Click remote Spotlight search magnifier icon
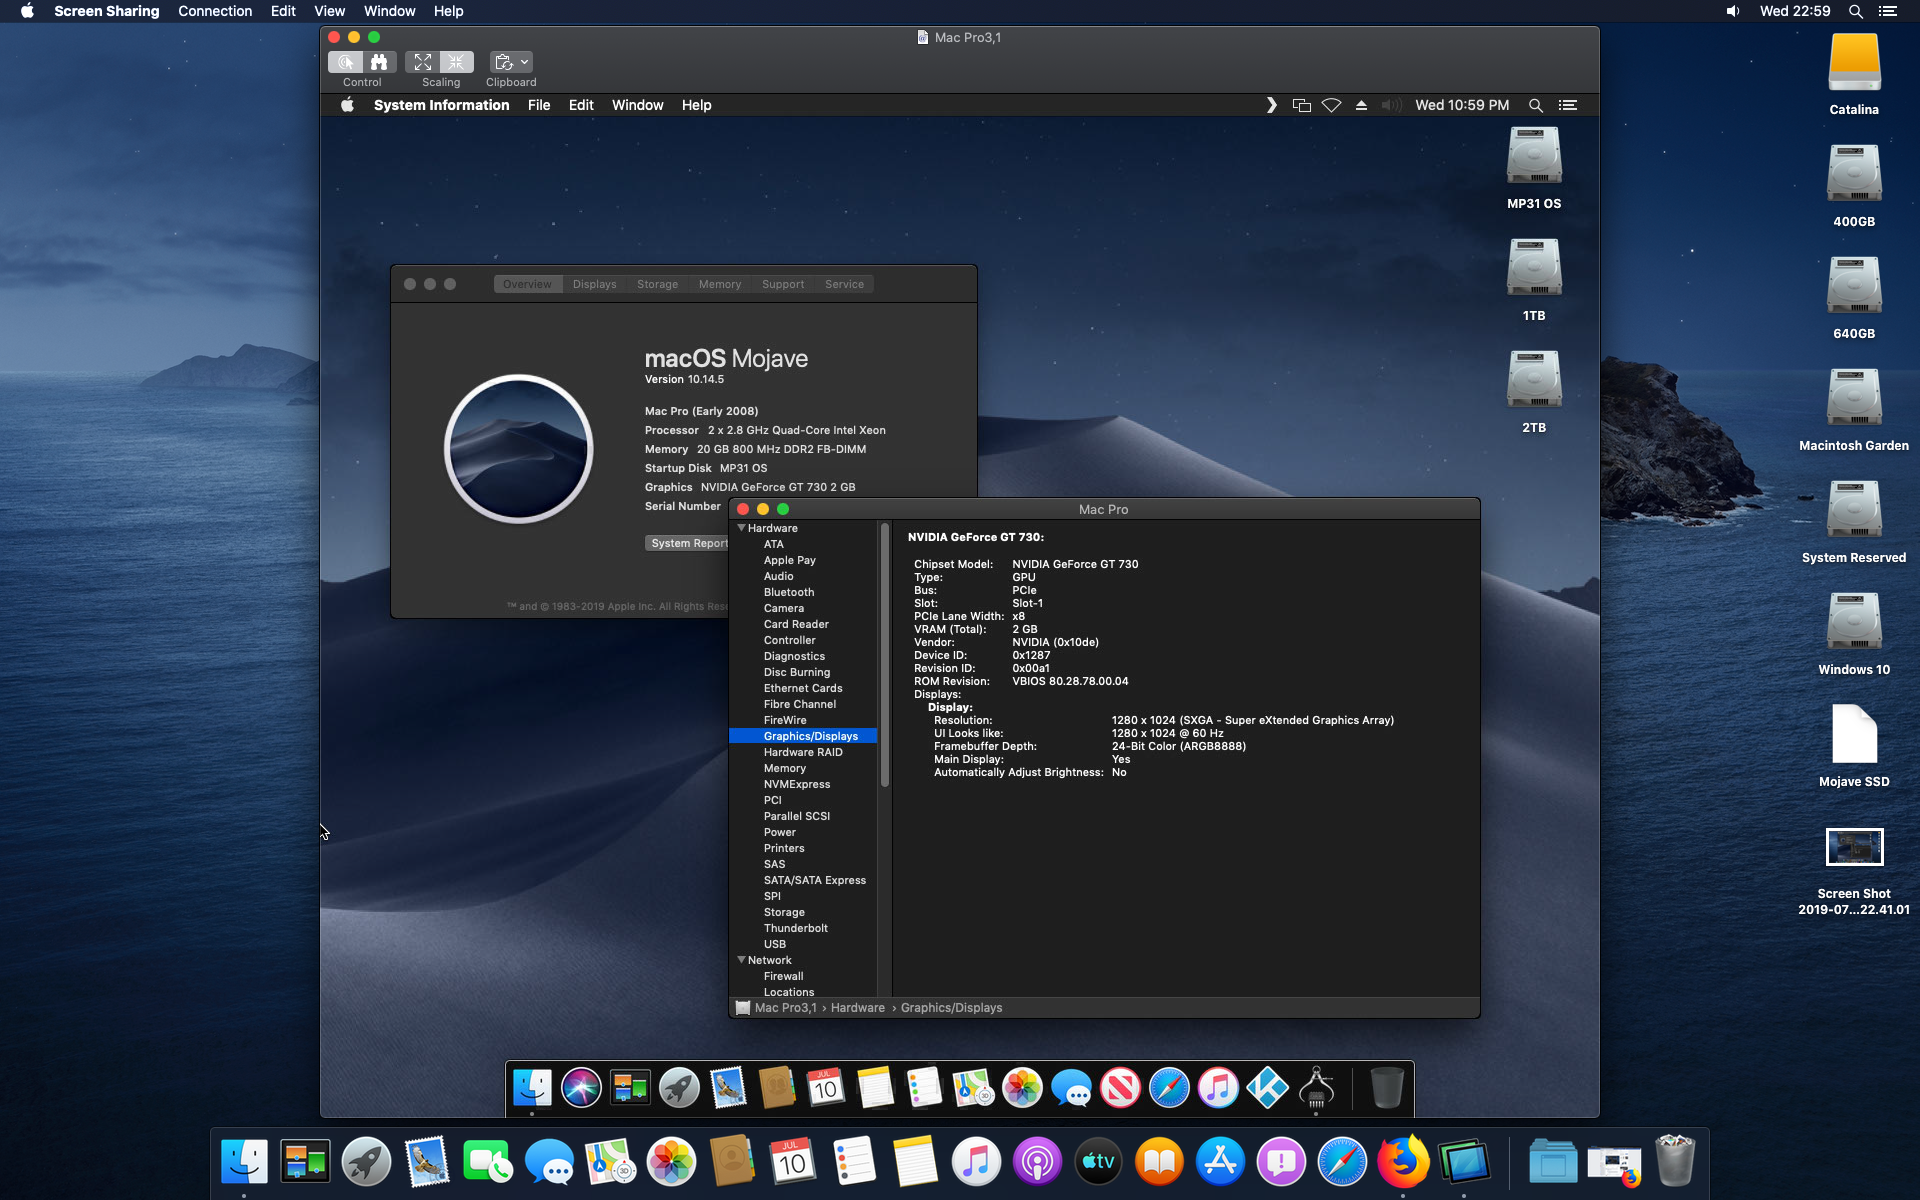 click(1535, 105)
